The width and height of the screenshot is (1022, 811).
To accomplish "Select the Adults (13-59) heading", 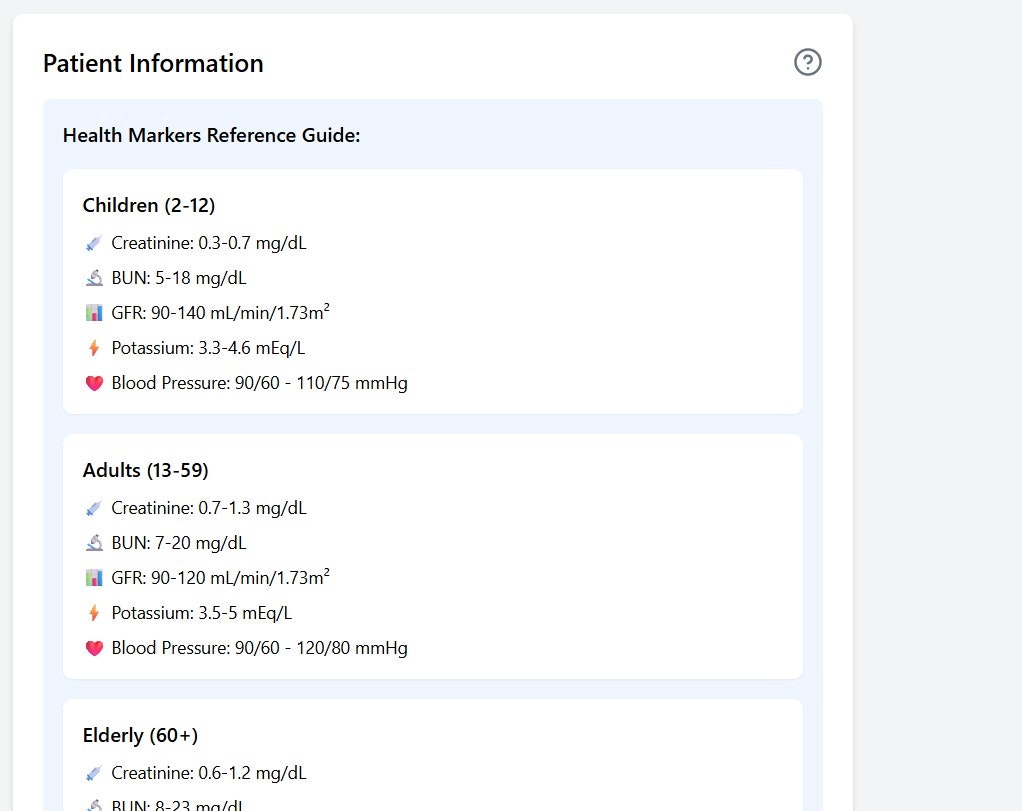I will point(145,470).
